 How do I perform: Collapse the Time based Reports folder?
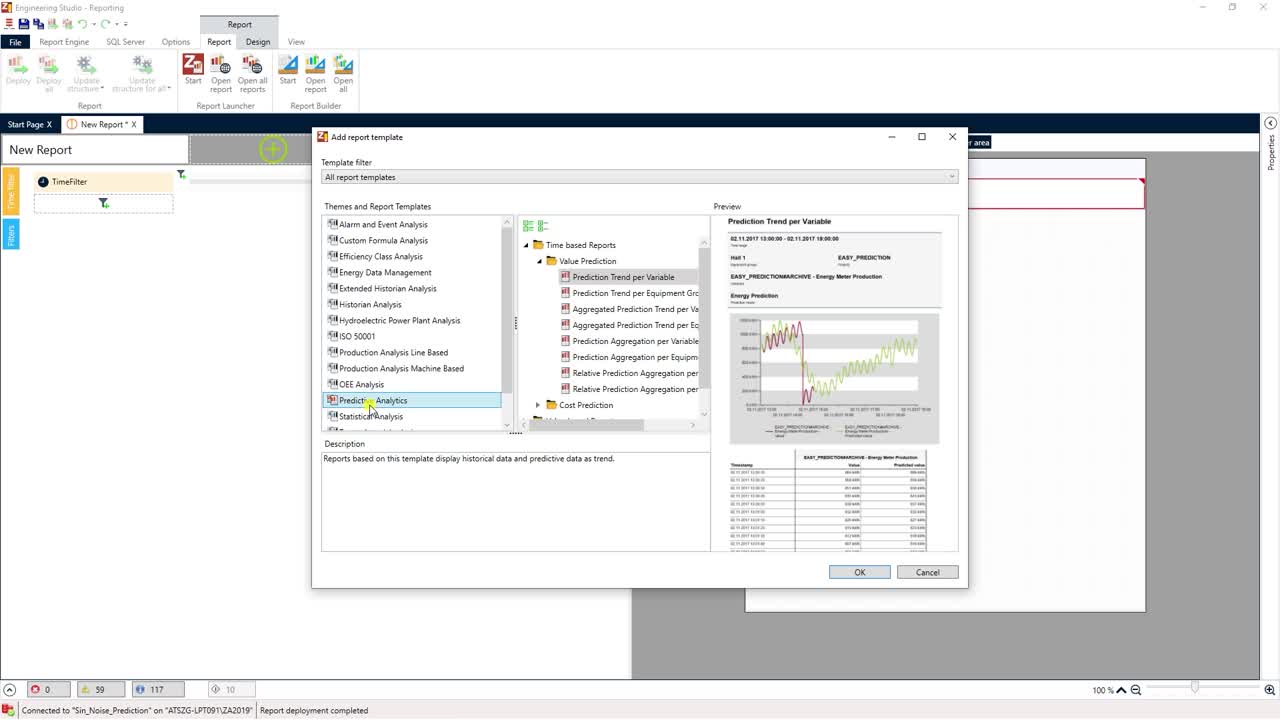click(x=526, y=245)
